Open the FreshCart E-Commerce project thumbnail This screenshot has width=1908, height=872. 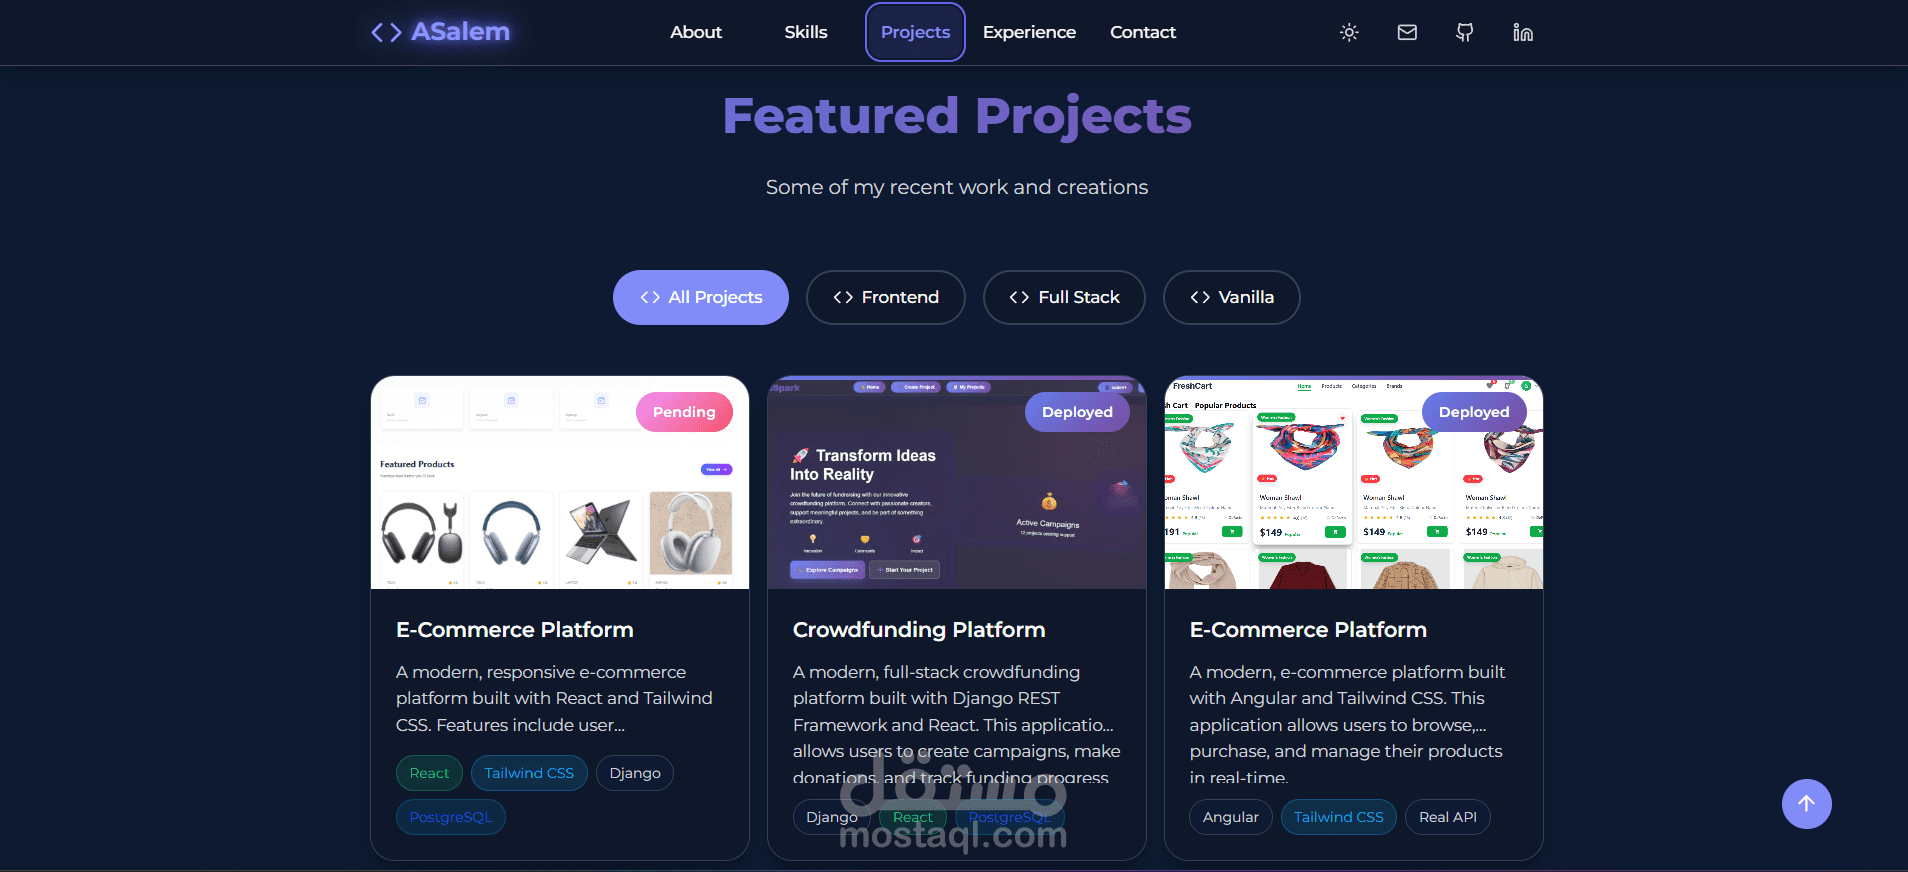point(1354,483)
